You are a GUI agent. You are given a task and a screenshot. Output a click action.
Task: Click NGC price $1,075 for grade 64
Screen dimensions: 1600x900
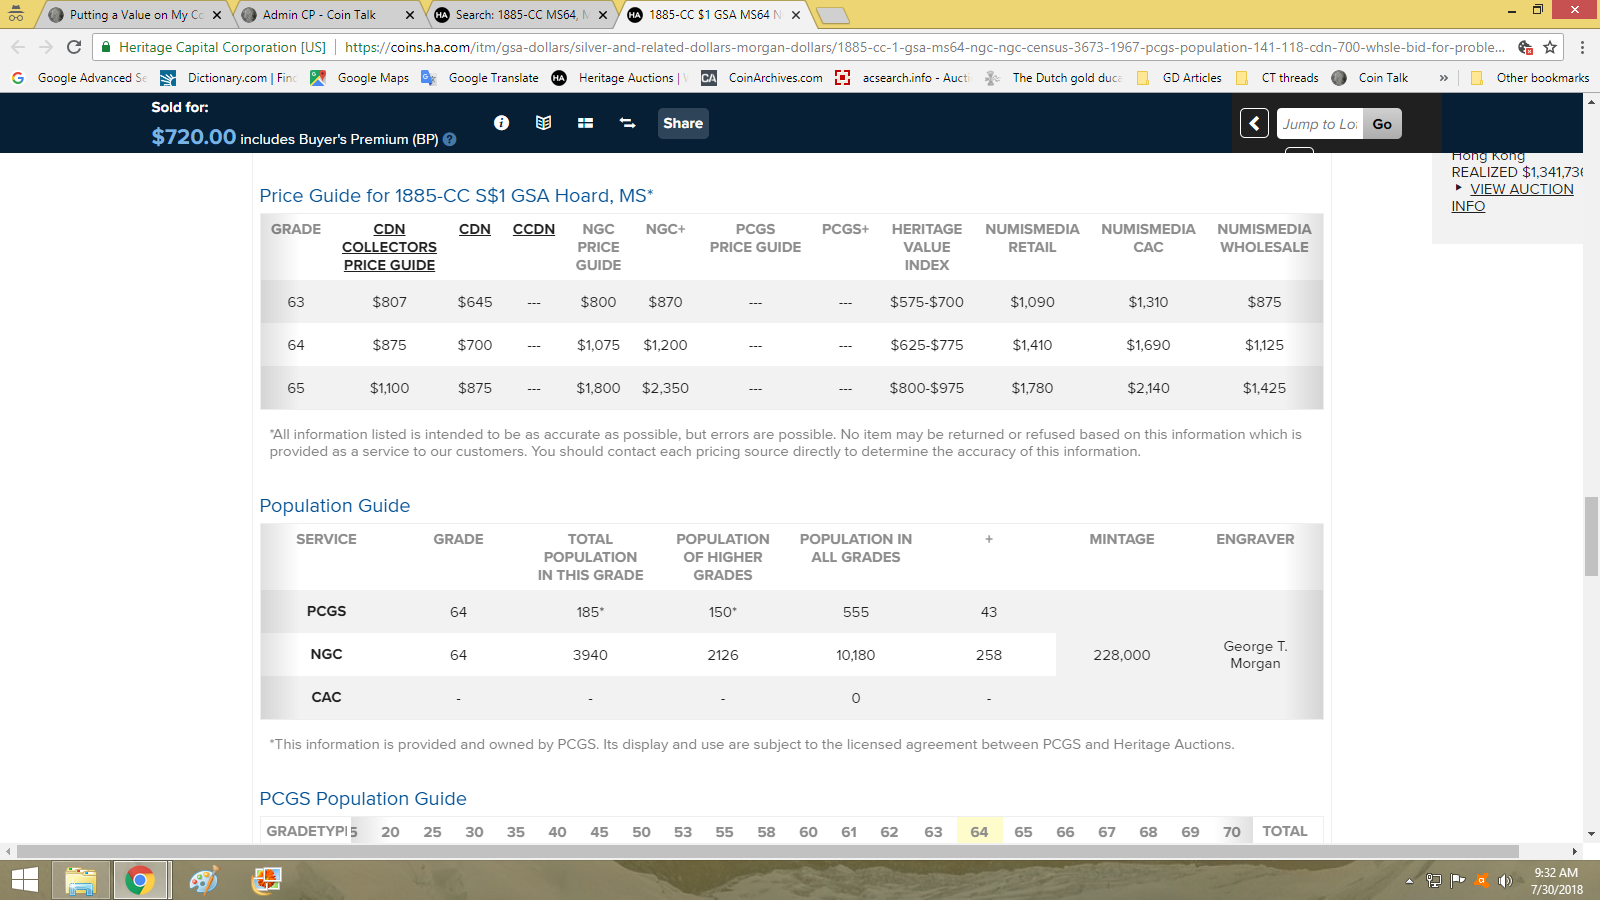click(598, 345)
